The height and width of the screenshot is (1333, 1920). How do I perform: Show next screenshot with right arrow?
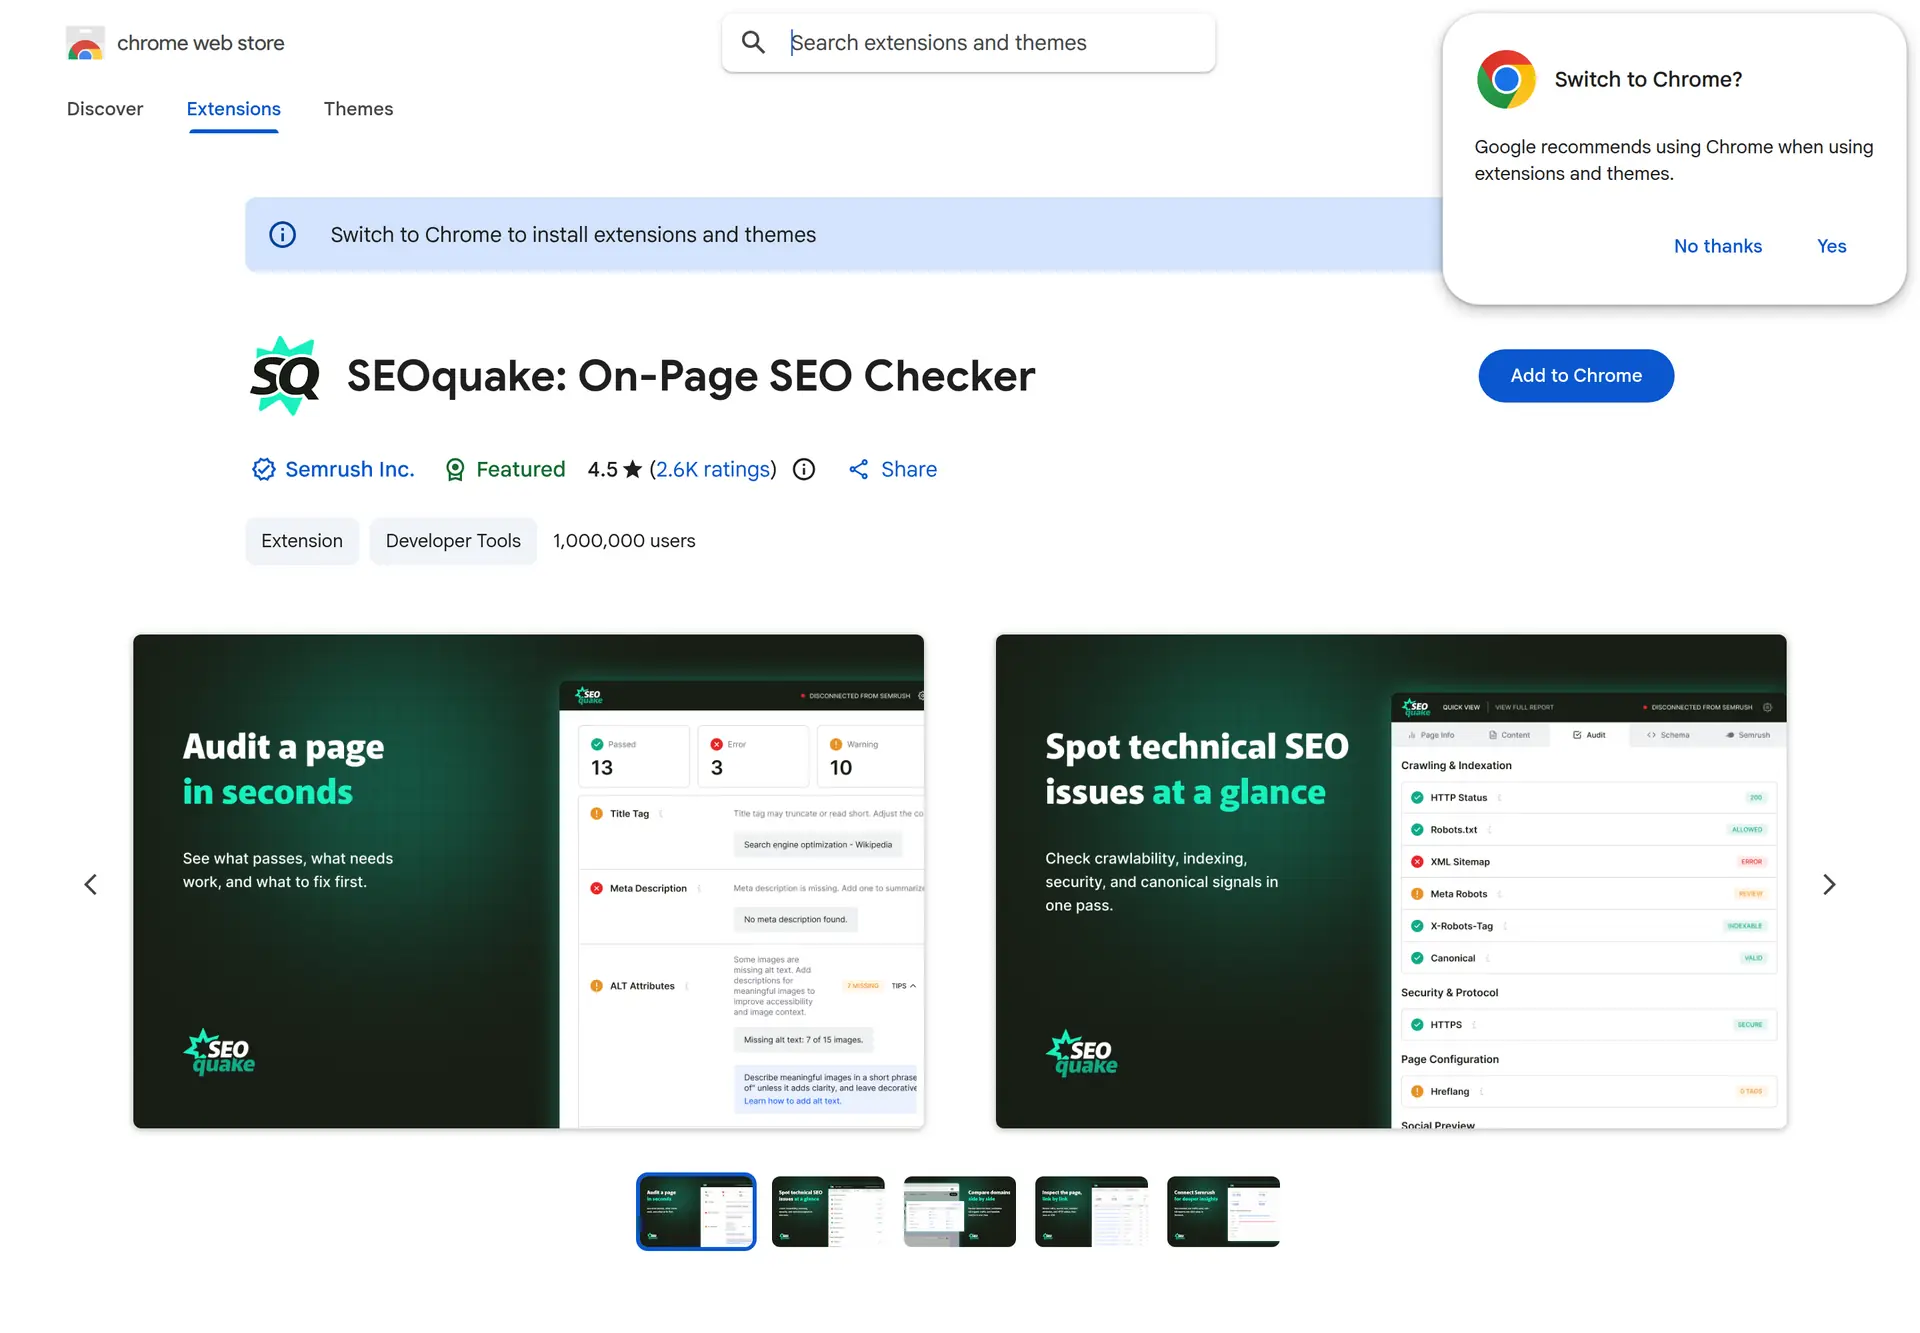1829,884
